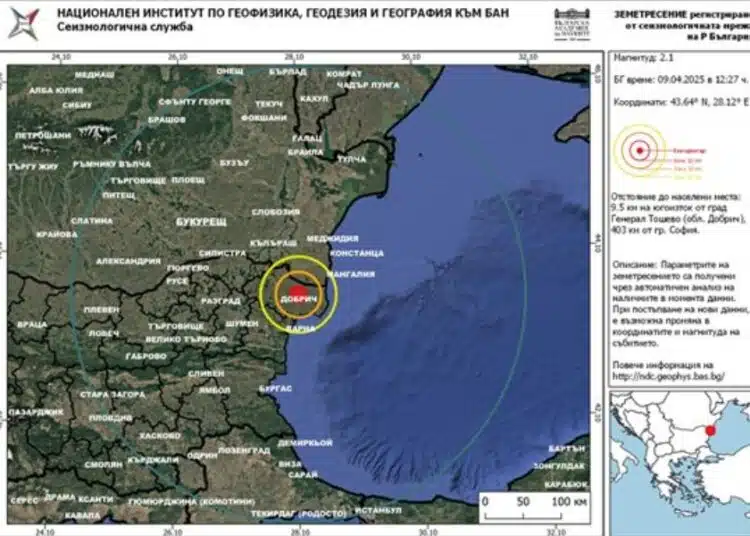Open the Balkan overview inset map
Viewport: 750px width, 536px height.
pyautogui.click(x=680, y=463)
